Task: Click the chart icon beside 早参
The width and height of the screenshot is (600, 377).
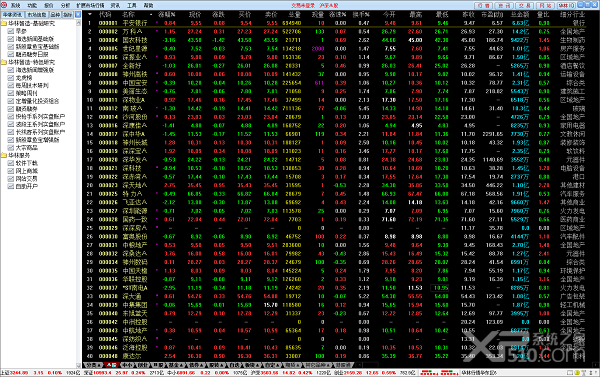Action: pos(11,31)
